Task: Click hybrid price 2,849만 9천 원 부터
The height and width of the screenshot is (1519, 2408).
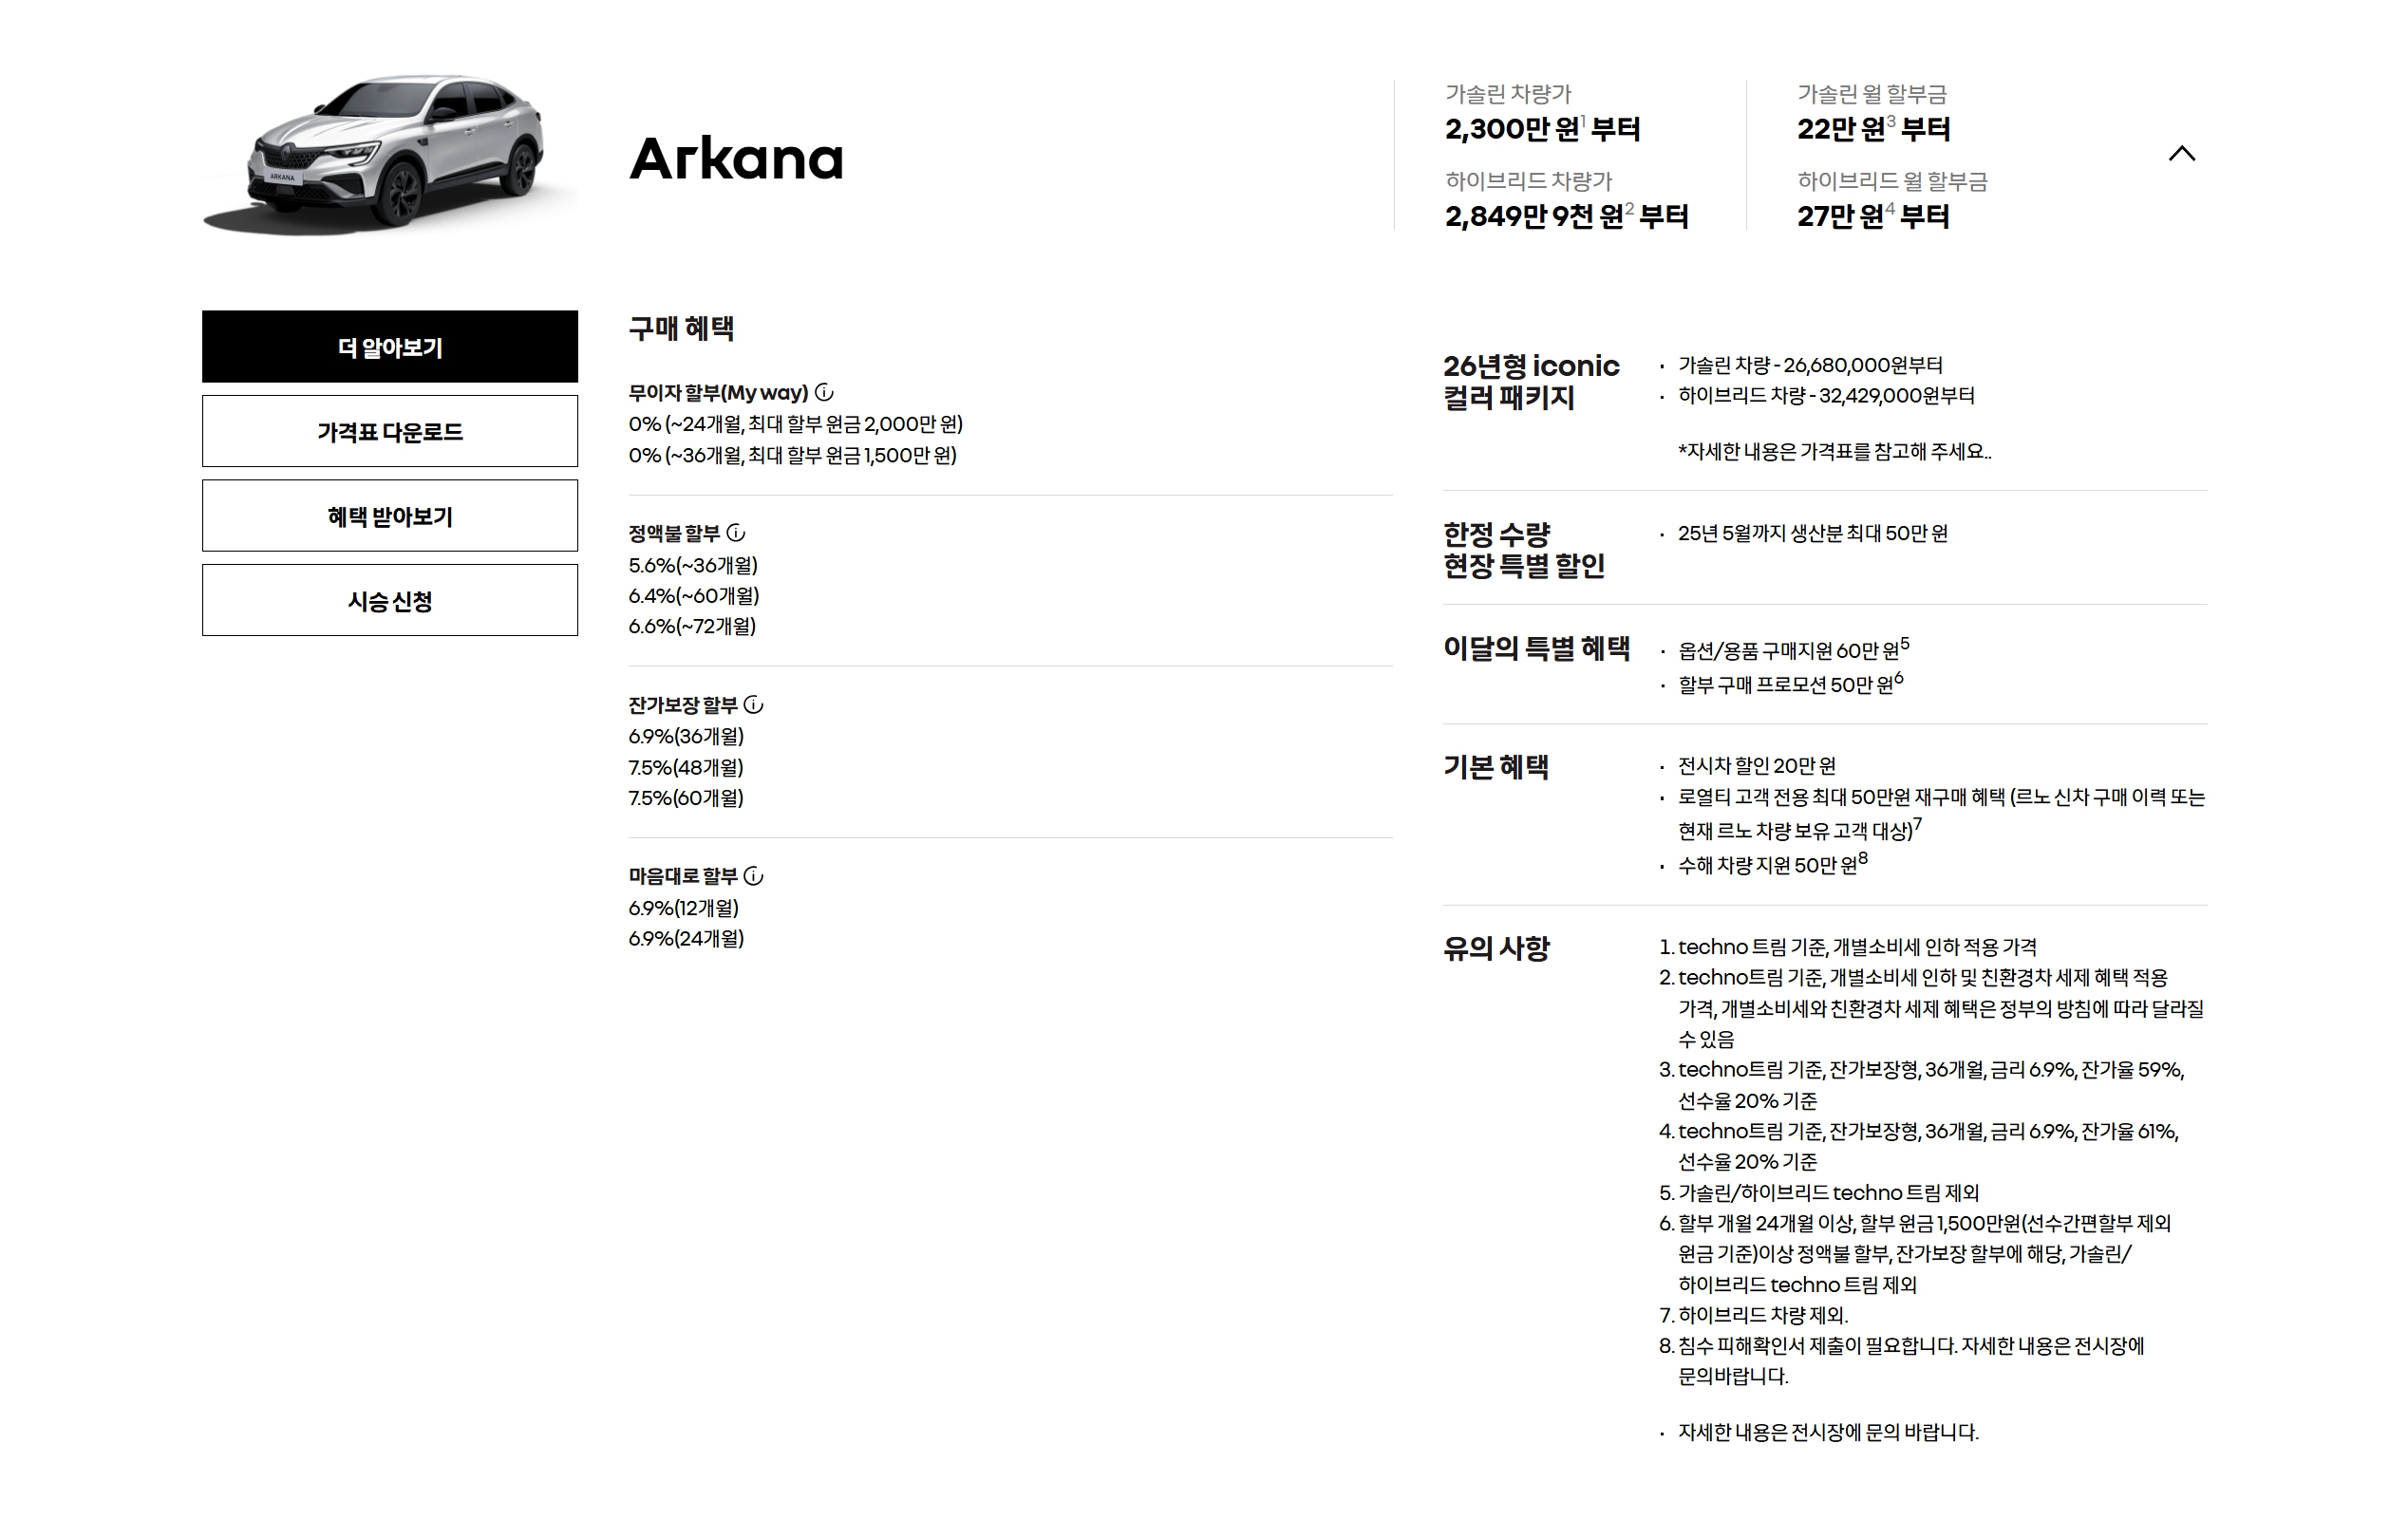Action: [1565, 216]
